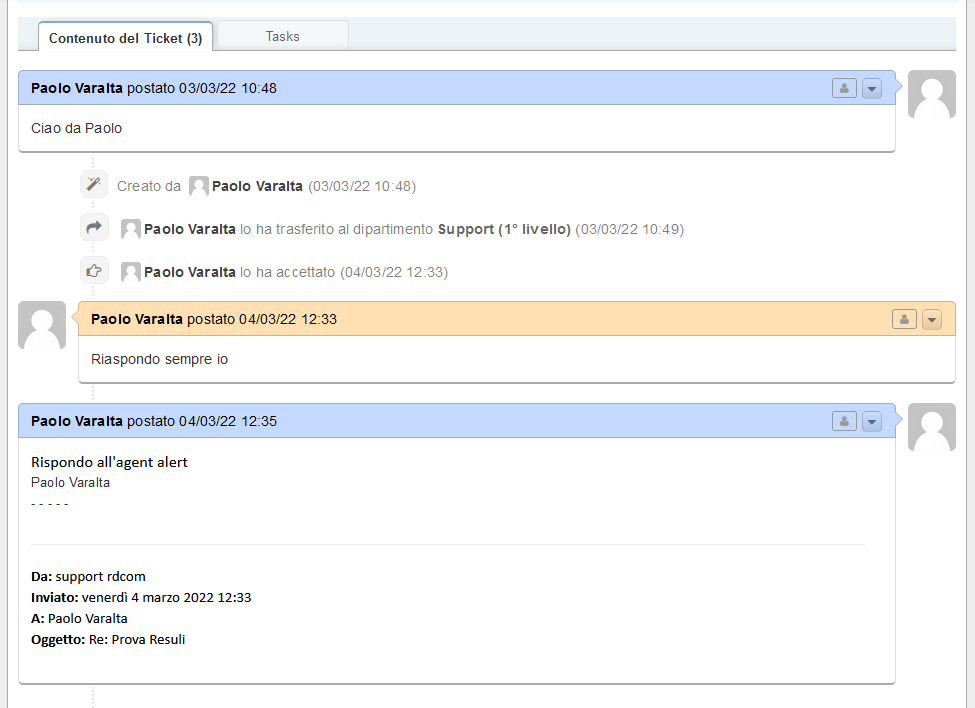
Task: Expand options menu on 12:35 message
Action: (x=871, y=421)
